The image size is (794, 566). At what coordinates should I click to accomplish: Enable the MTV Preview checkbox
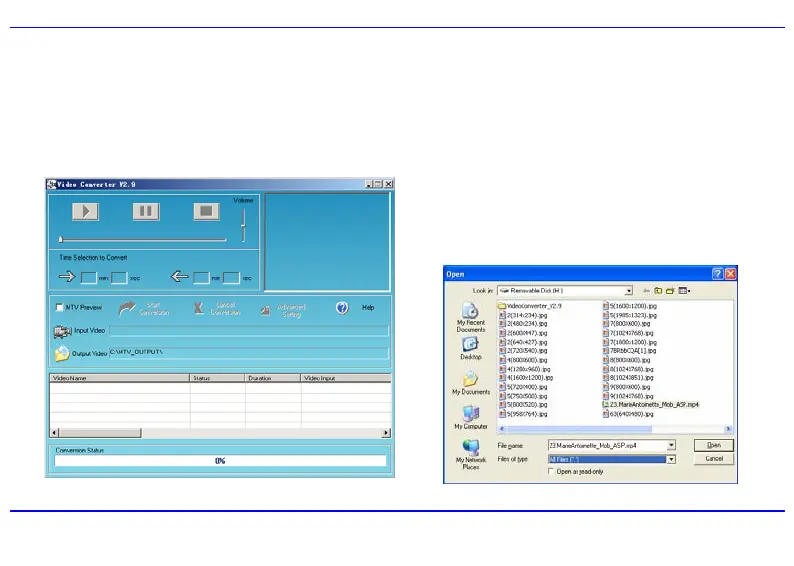pos(60,308)
